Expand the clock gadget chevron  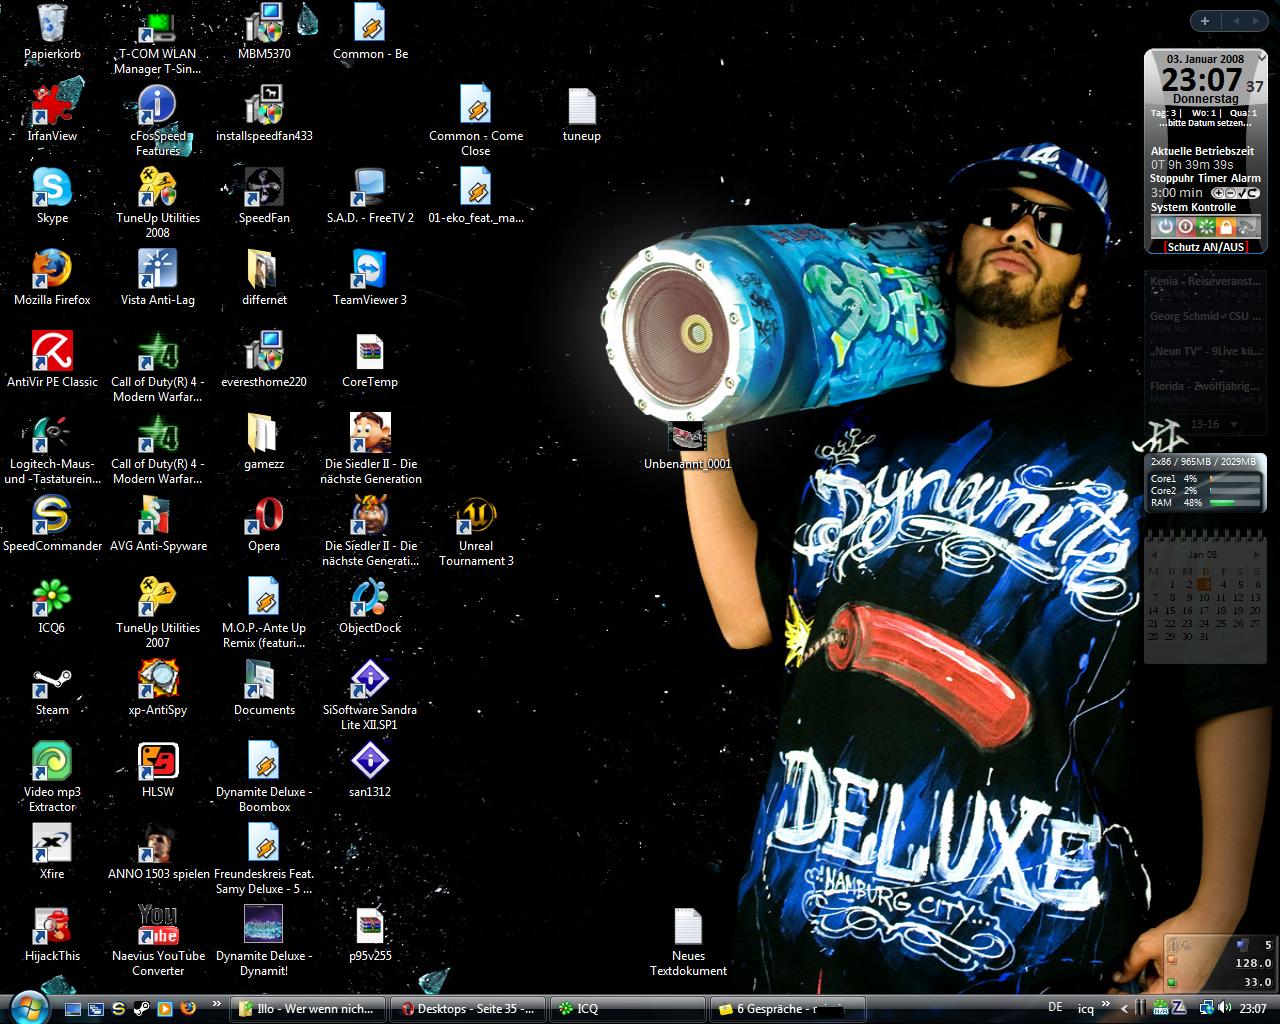(1262, 58)
